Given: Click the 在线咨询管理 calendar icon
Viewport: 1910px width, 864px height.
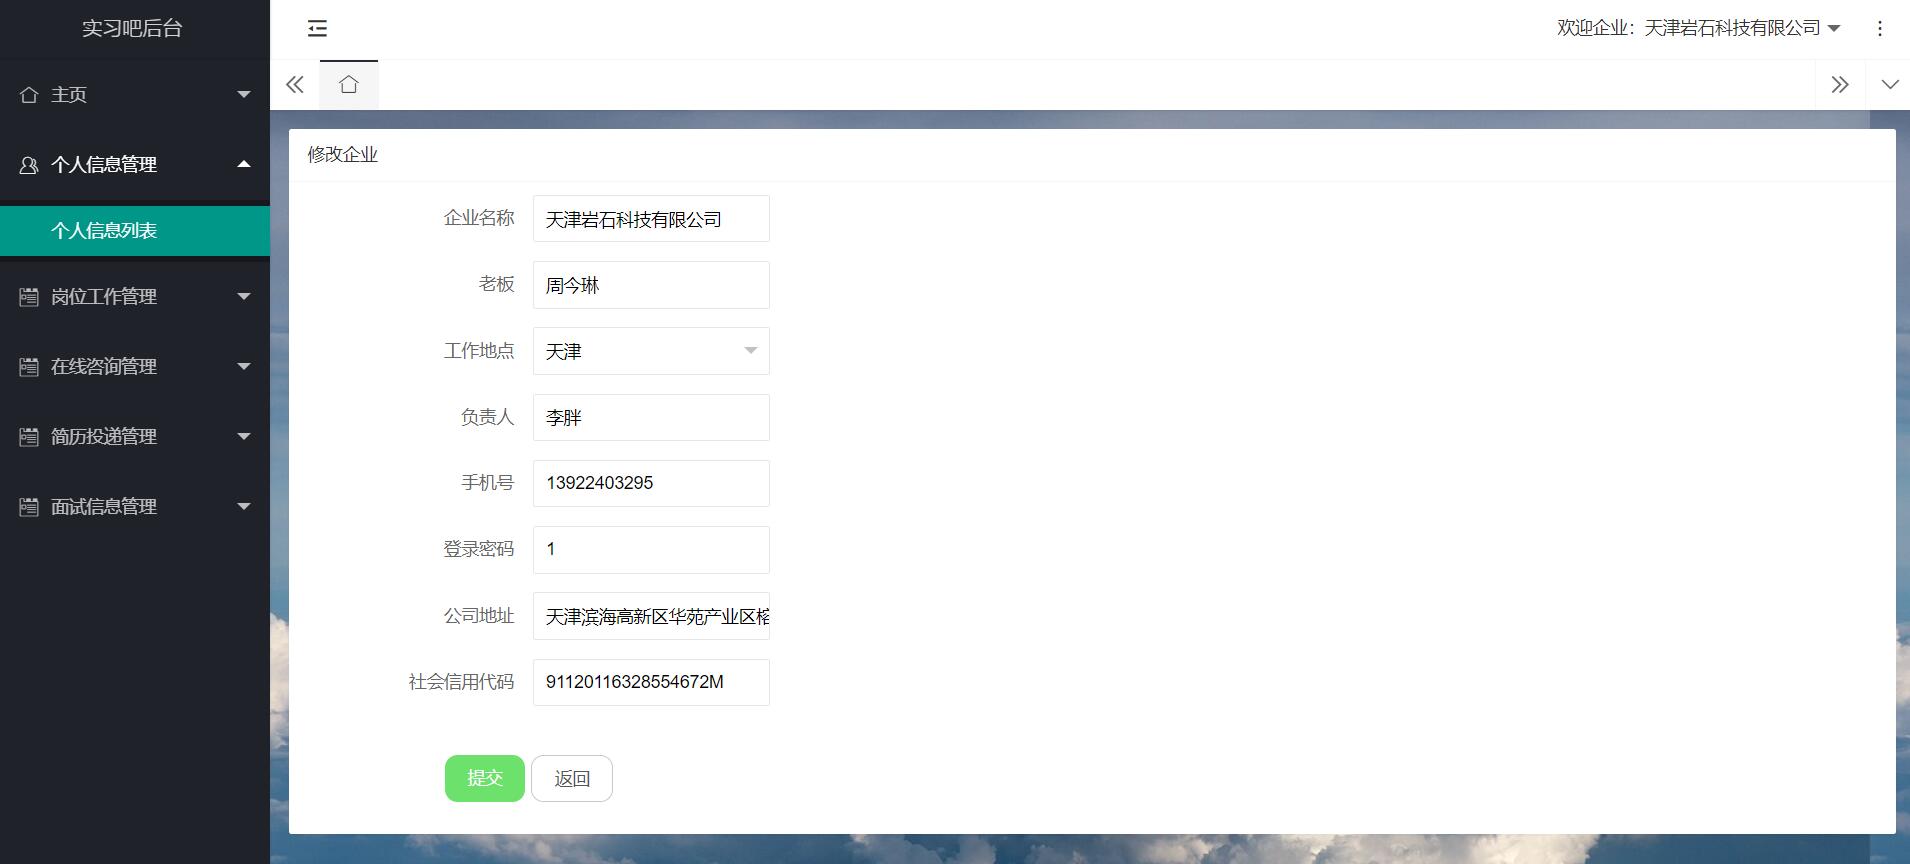Looking at the screenshot, I should coord(29,367).
